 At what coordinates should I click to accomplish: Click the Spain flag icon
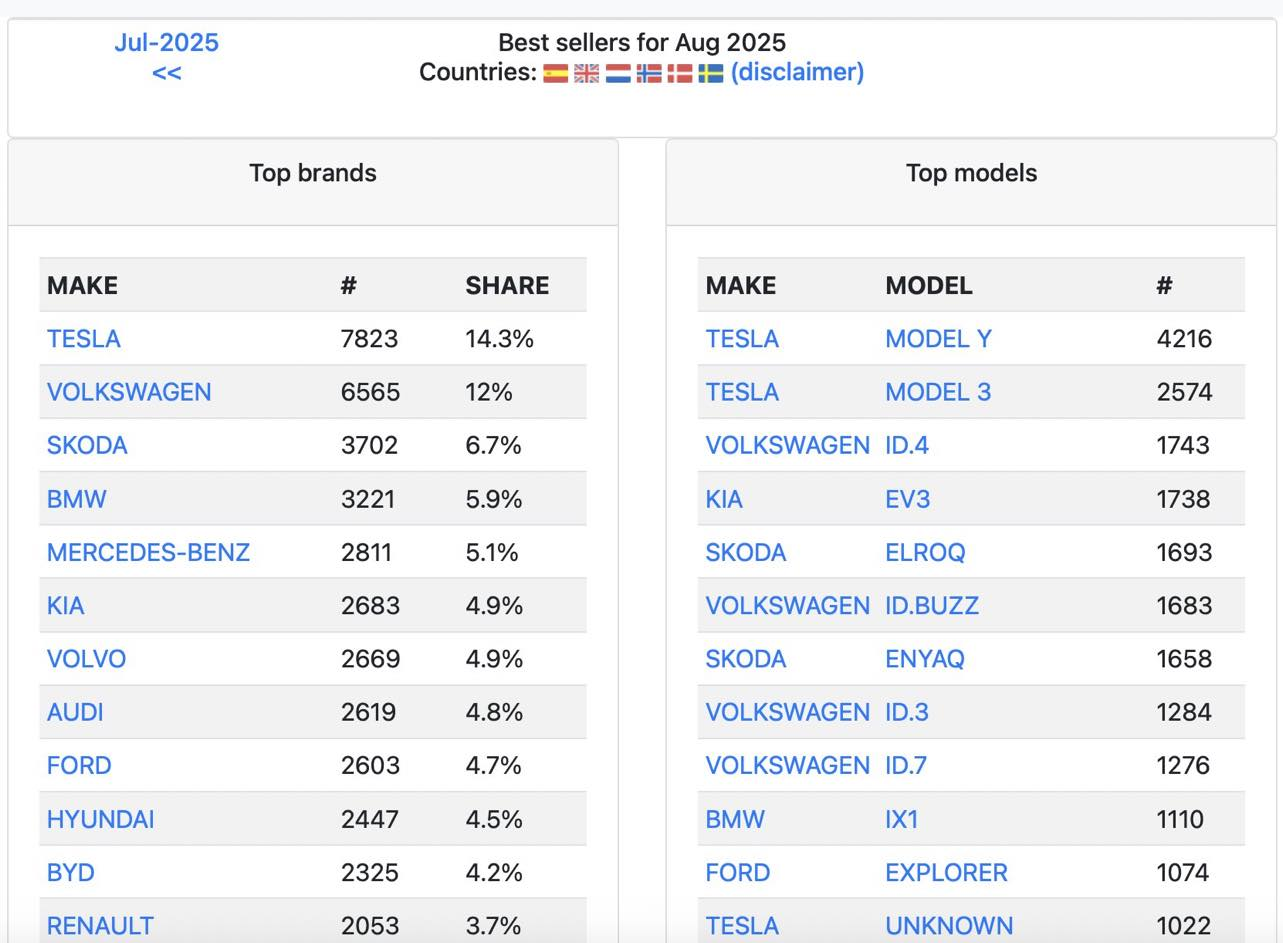click(x=556, y=73)
